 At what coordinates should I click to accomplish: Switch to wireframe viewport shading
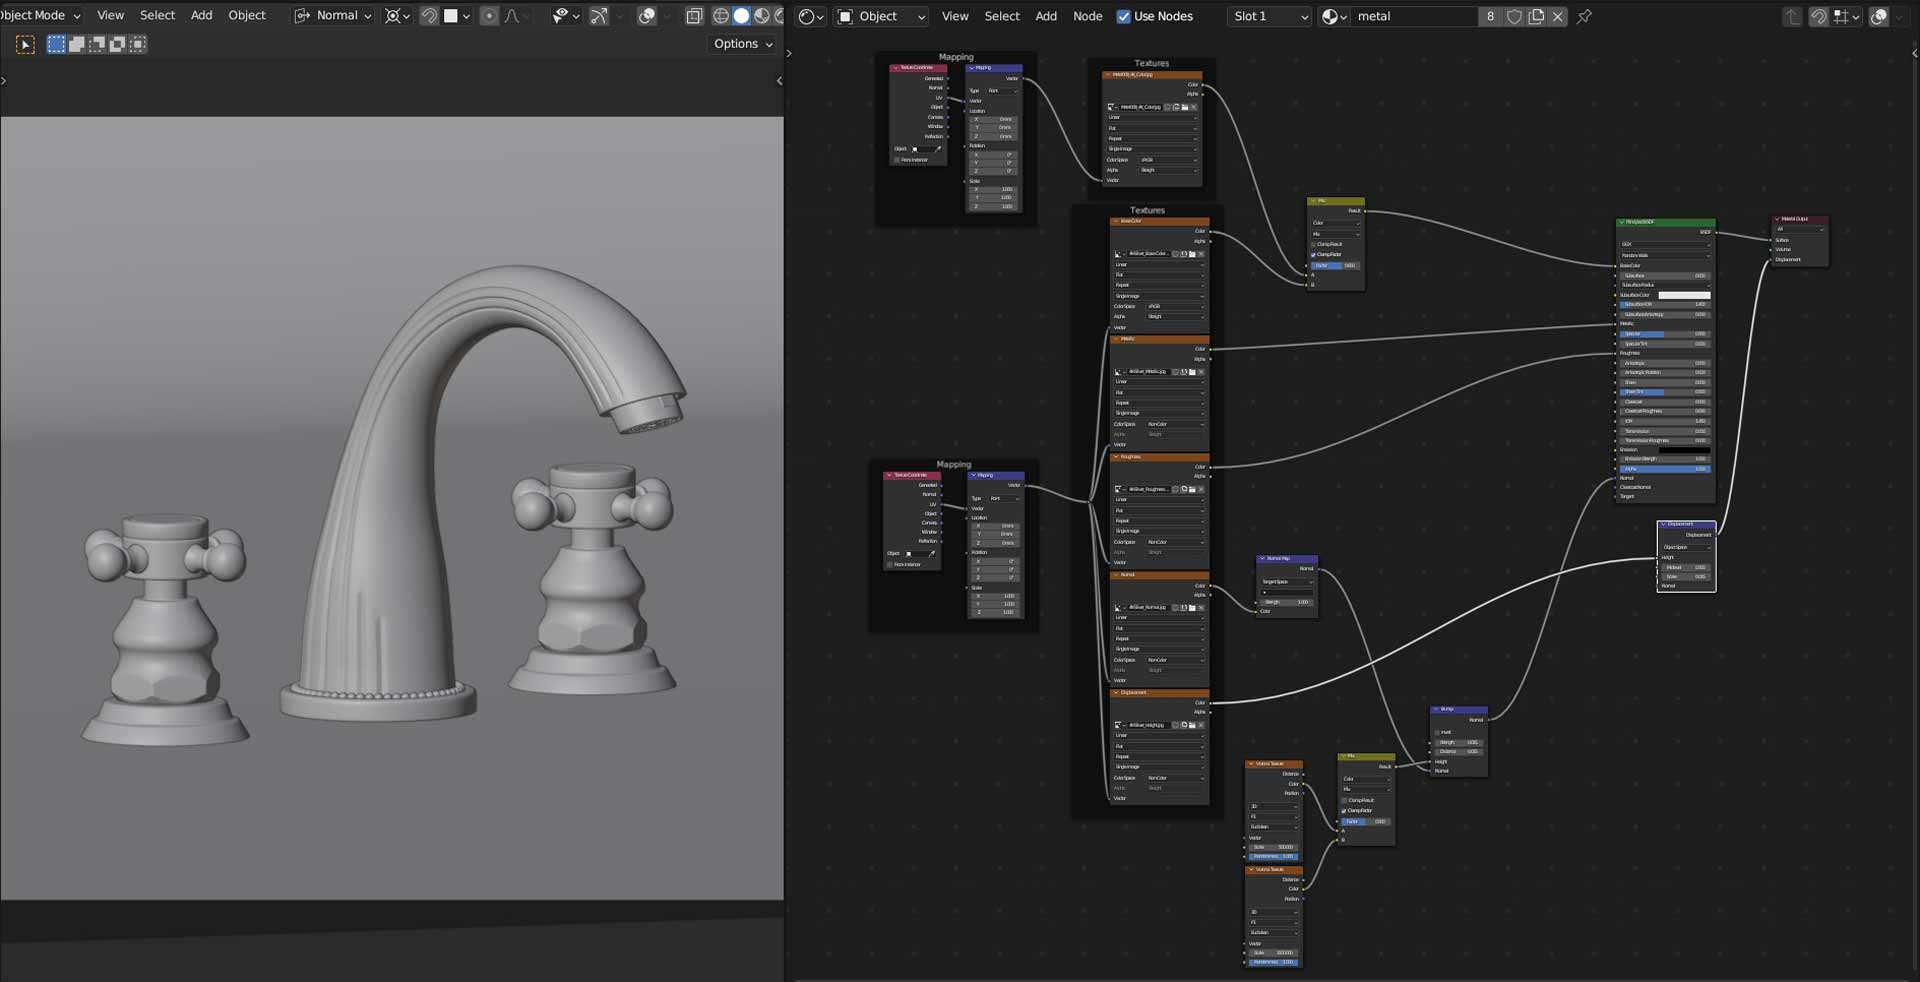tap(720, 16)
